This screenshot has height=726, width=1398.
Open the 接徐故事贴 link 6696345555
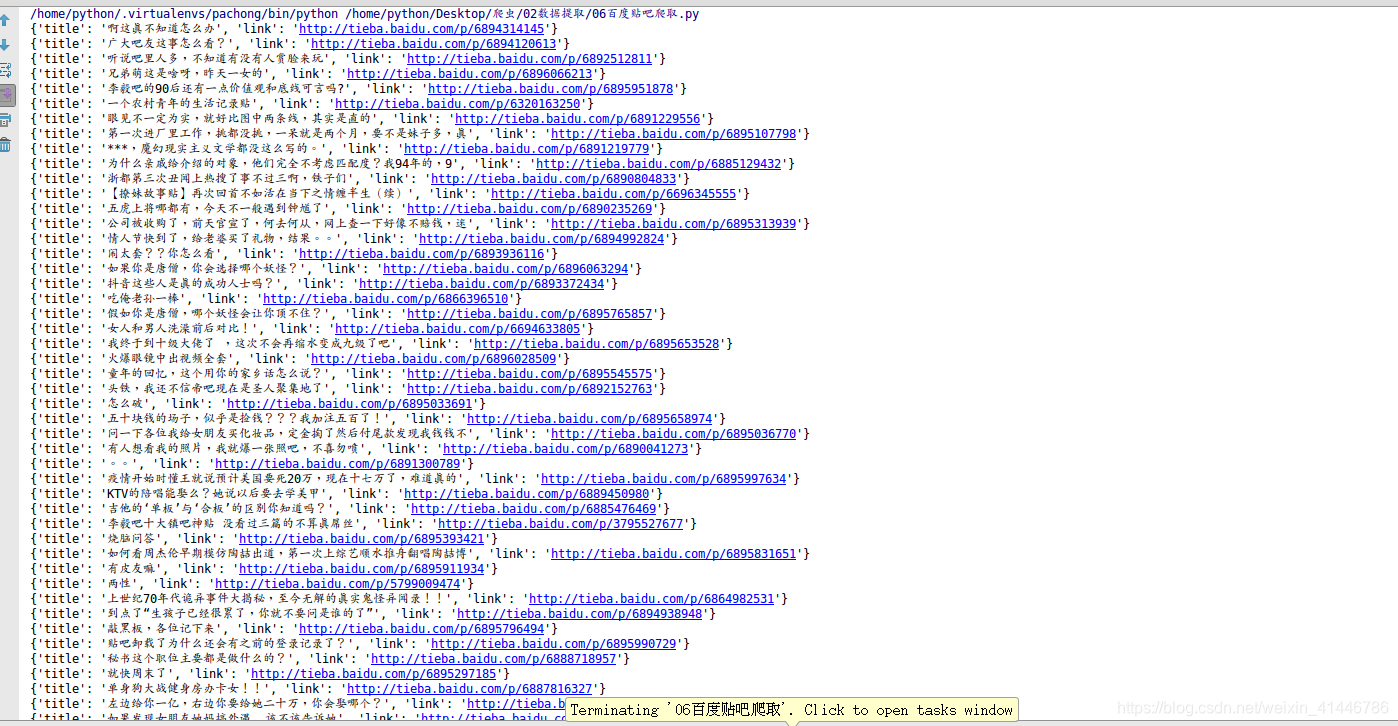pos(614,194)
